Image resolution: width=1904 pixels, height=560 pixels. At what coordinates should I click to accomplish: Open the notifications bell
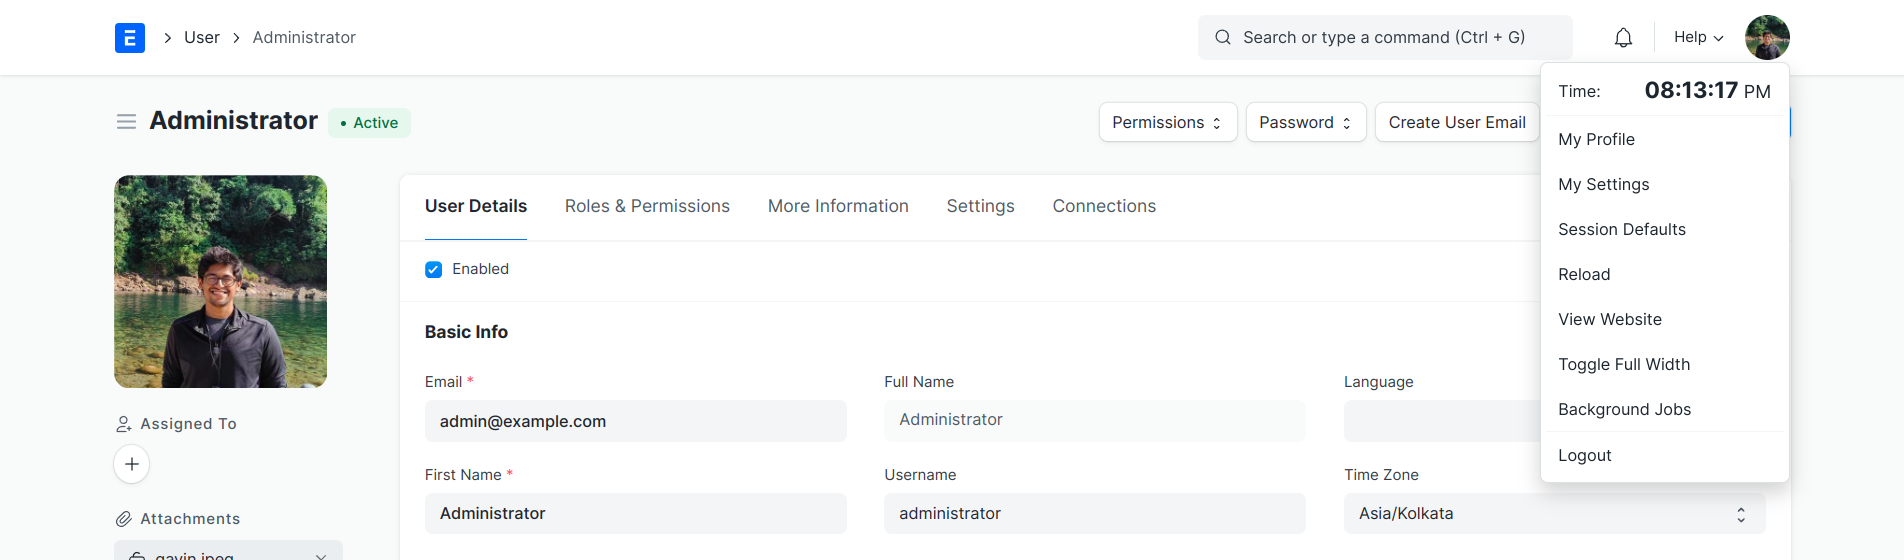pos(1623,38)
